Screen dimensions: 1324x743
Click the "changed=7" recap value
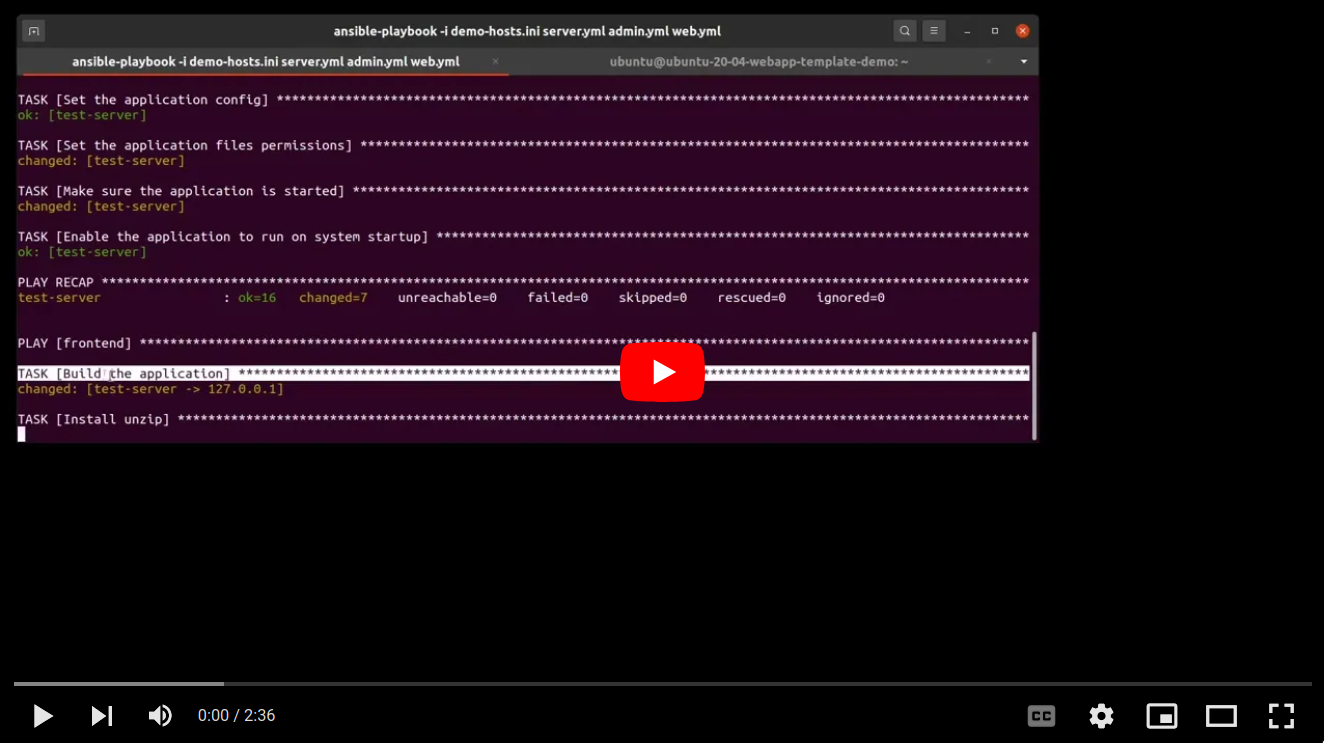pyautogui.click(x=333, y=298)
